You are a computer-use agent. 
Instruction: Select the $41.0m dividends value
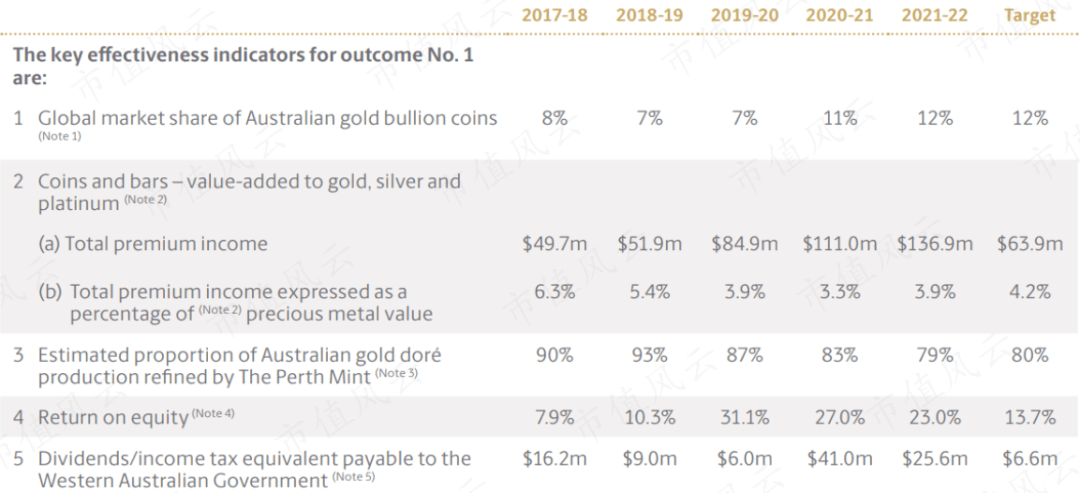[x=839, y=459]
